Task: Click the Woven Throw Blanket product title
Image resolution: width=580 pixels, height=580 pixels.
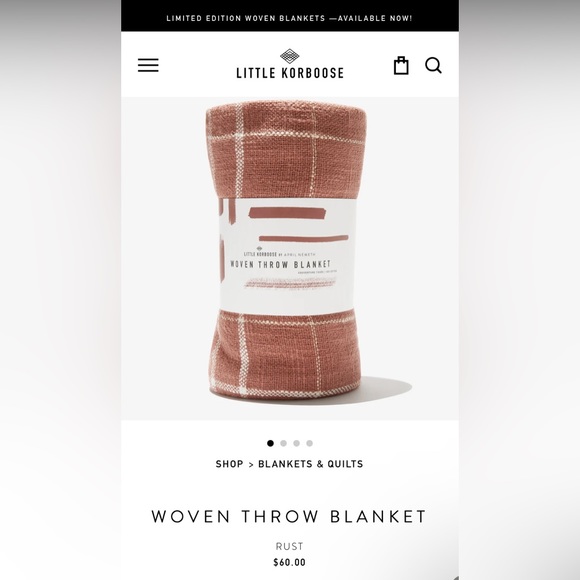Action: pyautogui.click(x=289, y=516)
